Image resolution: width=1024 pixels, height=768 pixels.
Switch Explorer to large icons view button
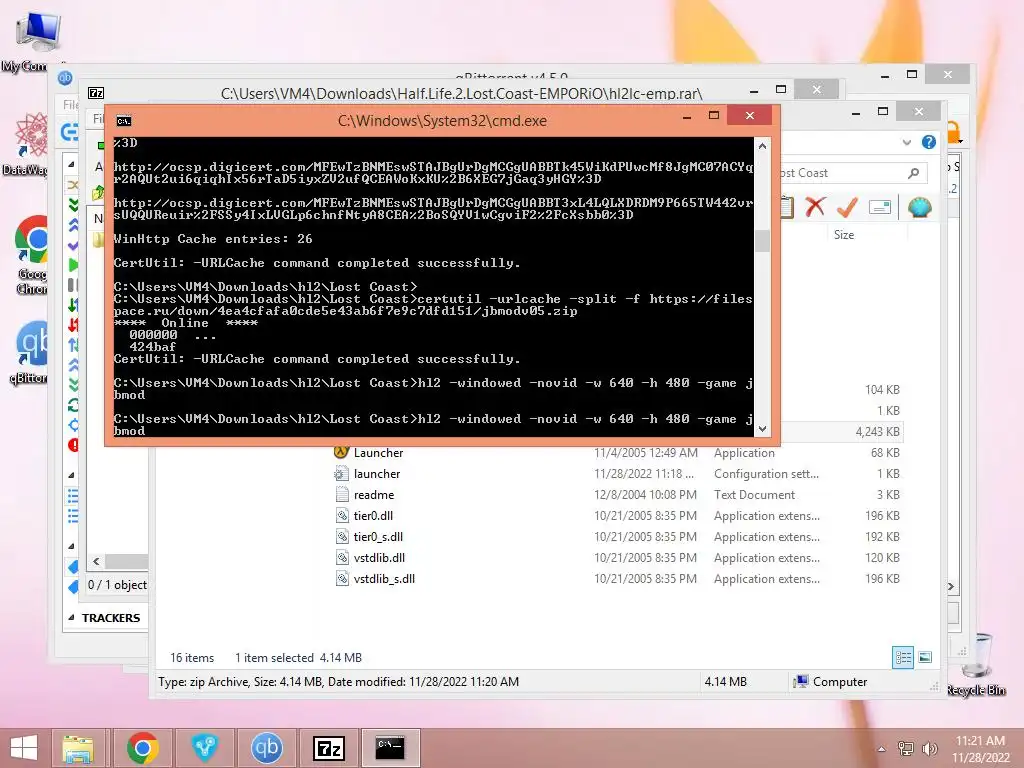click(925, 657)
